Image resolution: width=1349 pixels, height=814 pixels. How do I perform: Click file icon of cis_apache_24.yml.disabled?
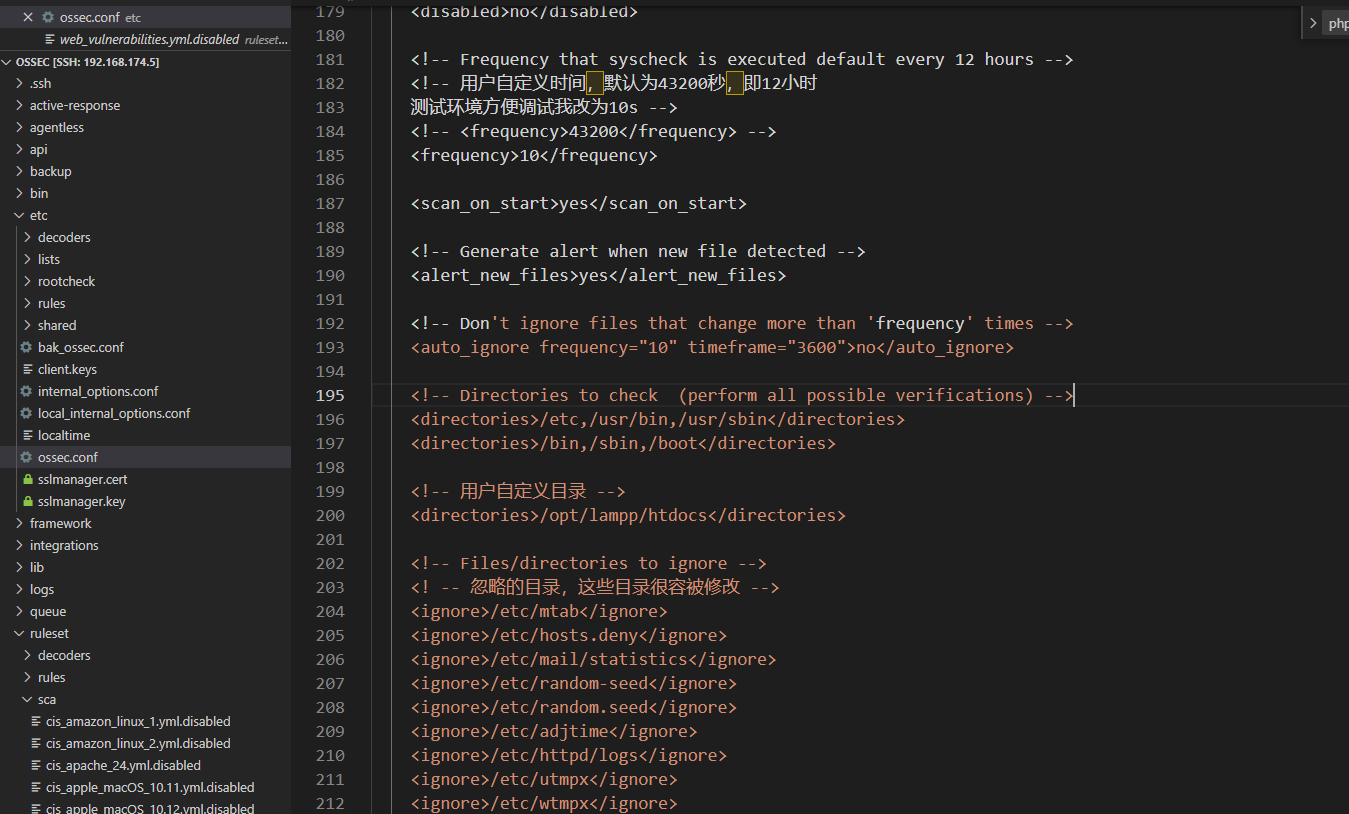coord(36,765)
